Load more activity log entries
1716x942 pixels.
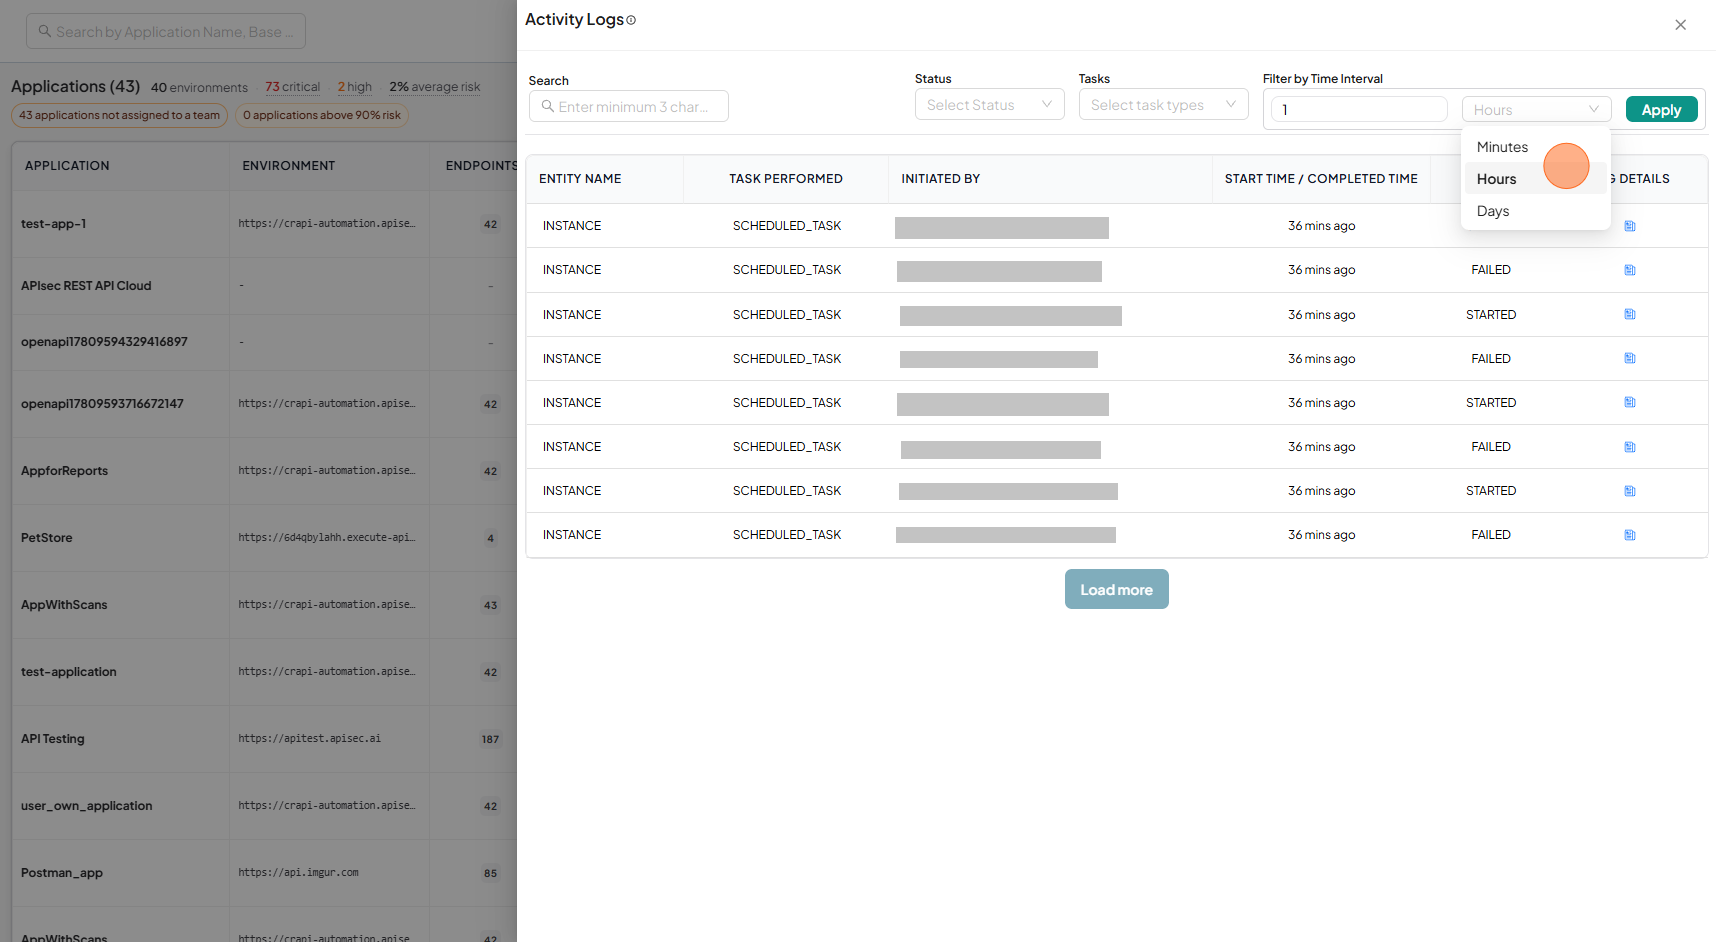(1116, 589)
